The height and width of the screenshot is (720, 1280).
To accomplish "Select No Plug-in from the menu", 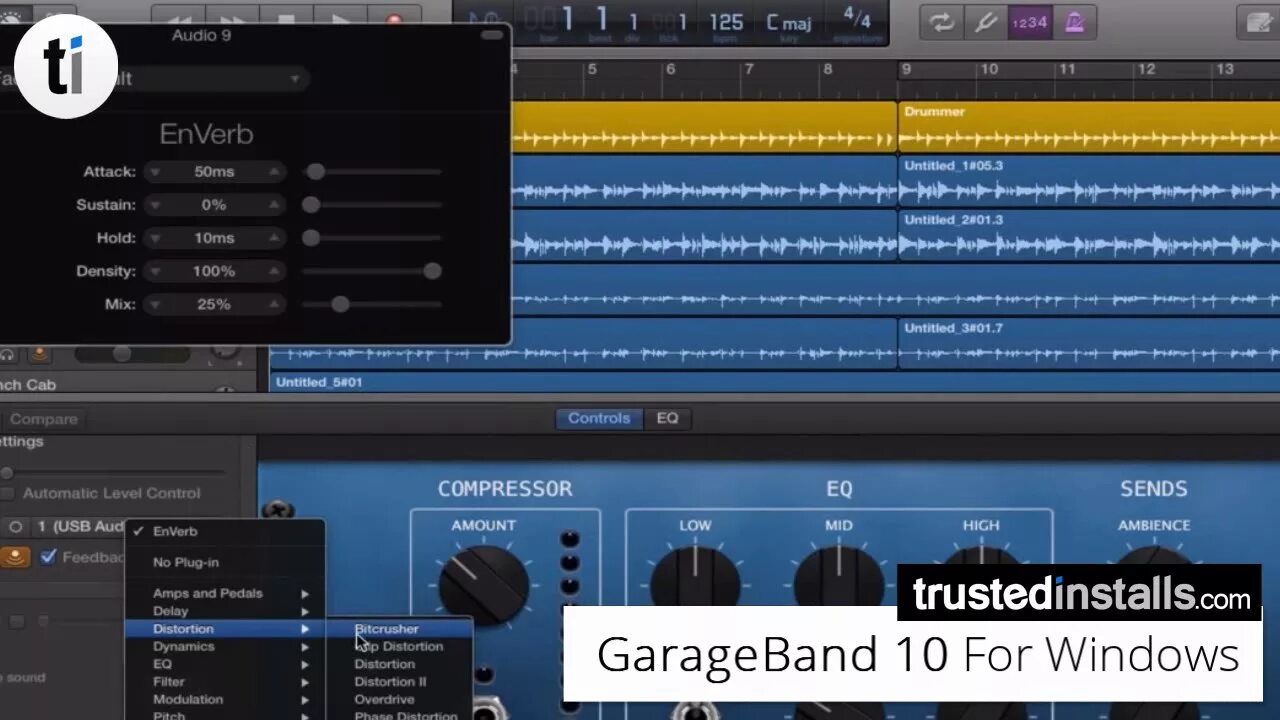I will point(224,562).
